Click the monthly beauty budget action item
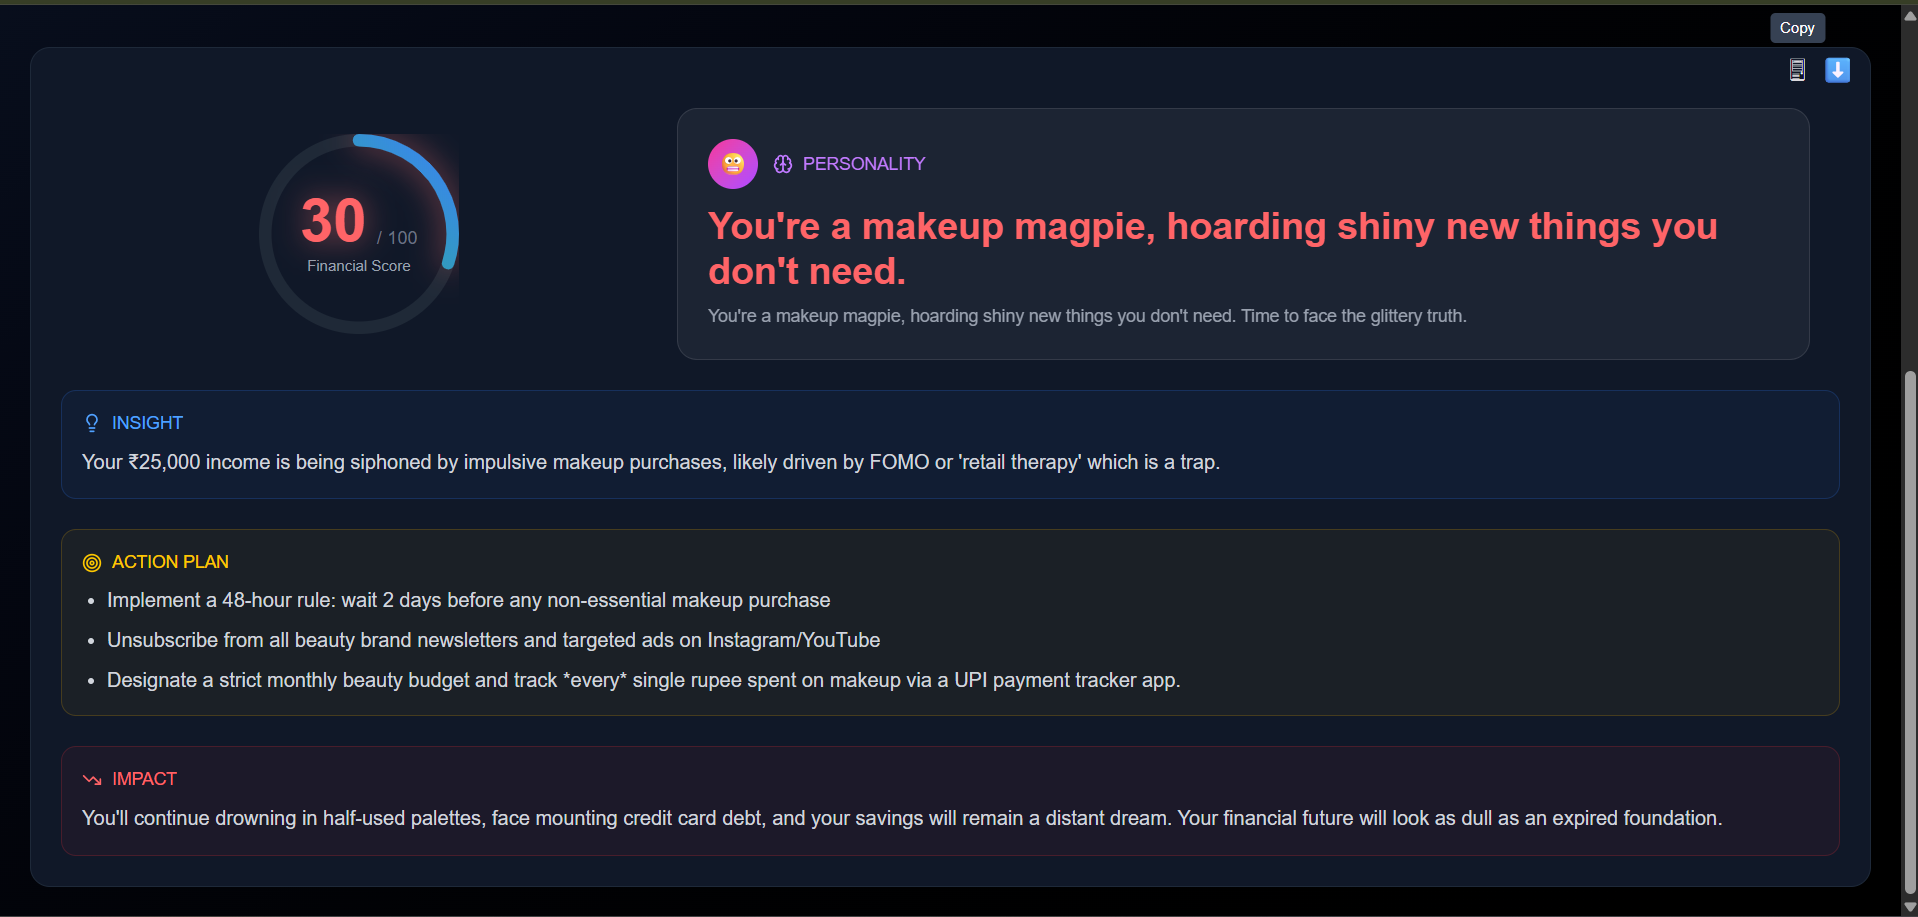 pyautogui.click(x=644, y=680)
